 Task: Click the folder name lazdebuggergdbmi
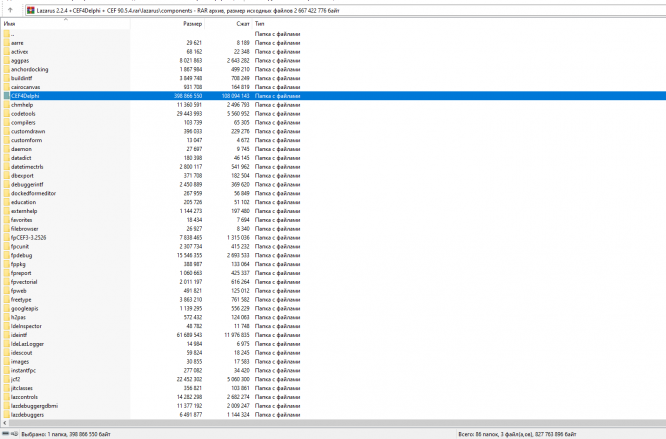[34, 406]
